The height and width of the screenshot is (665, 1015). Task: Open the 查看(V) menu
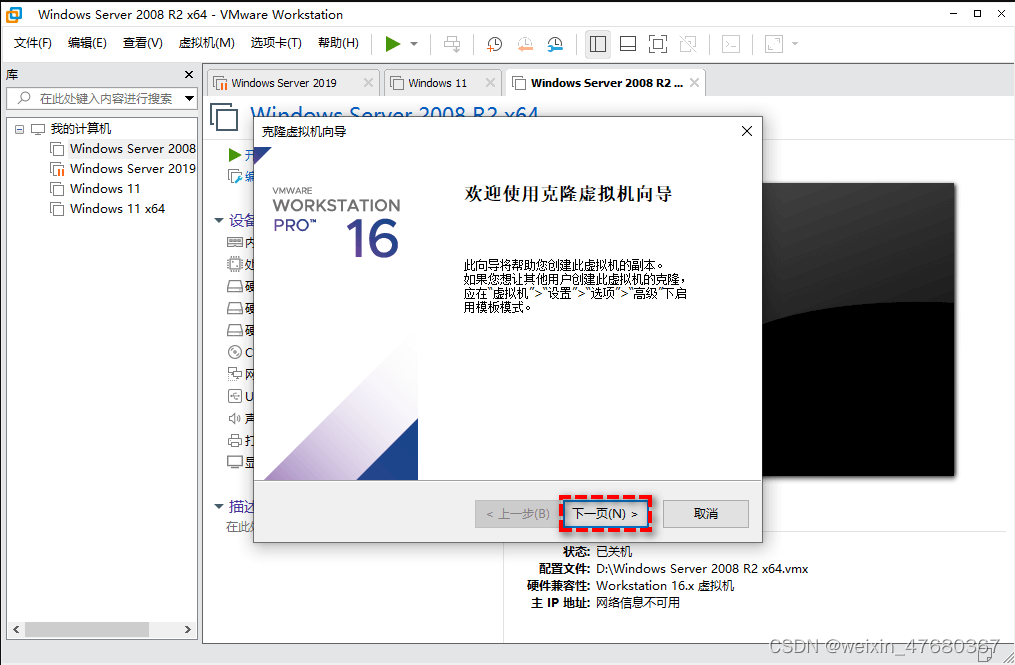(142, 43)
